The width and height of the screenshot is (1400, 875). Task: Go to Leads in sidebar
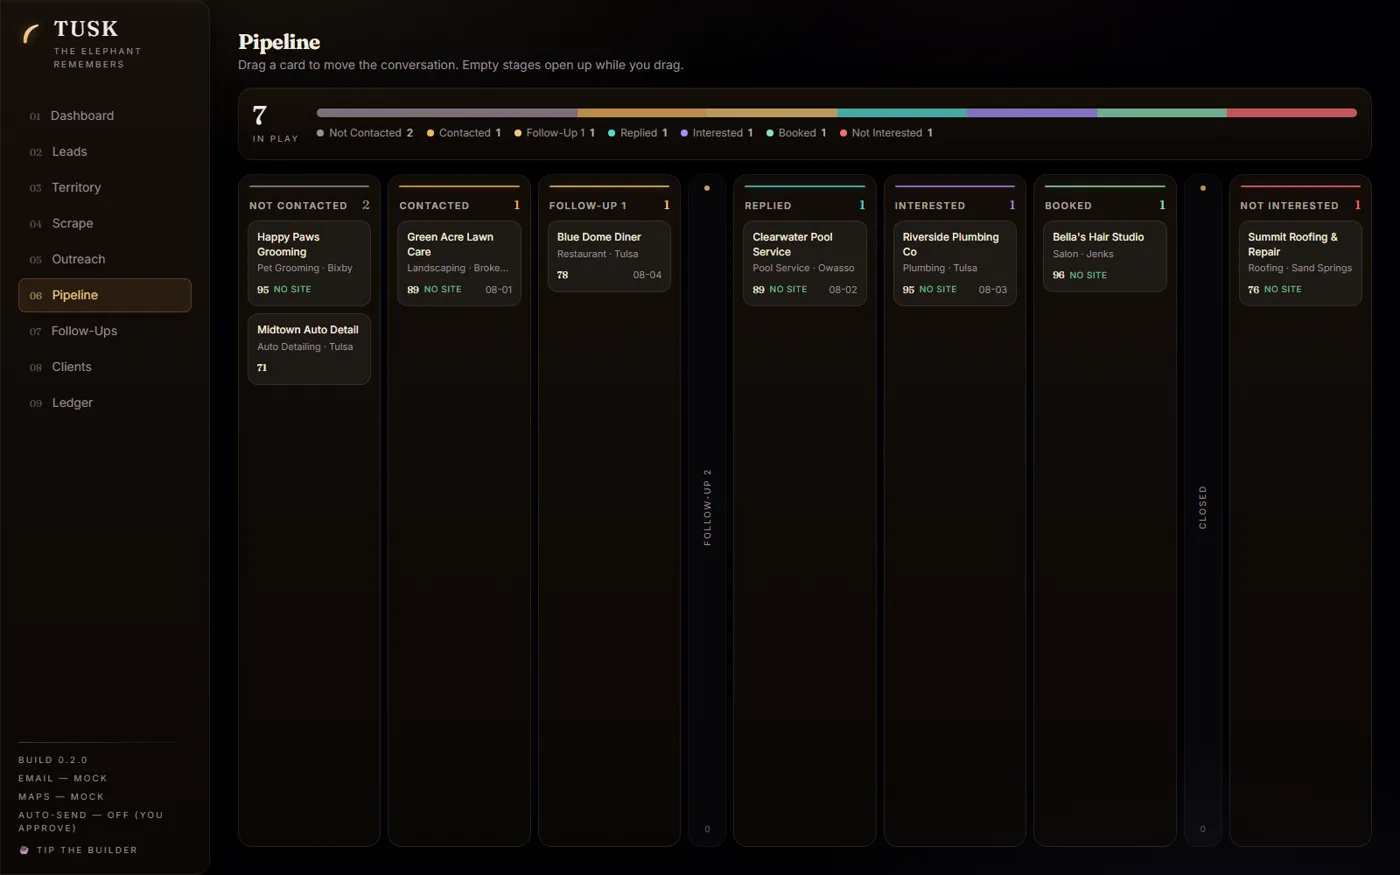[104, 152]
